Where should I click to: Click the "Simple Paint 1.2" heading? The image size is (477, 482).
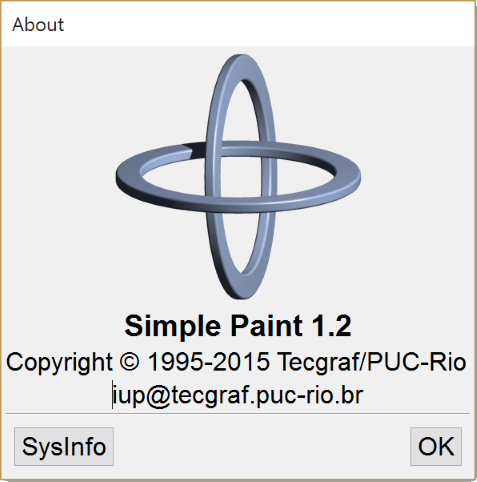(x=238, y=326)
